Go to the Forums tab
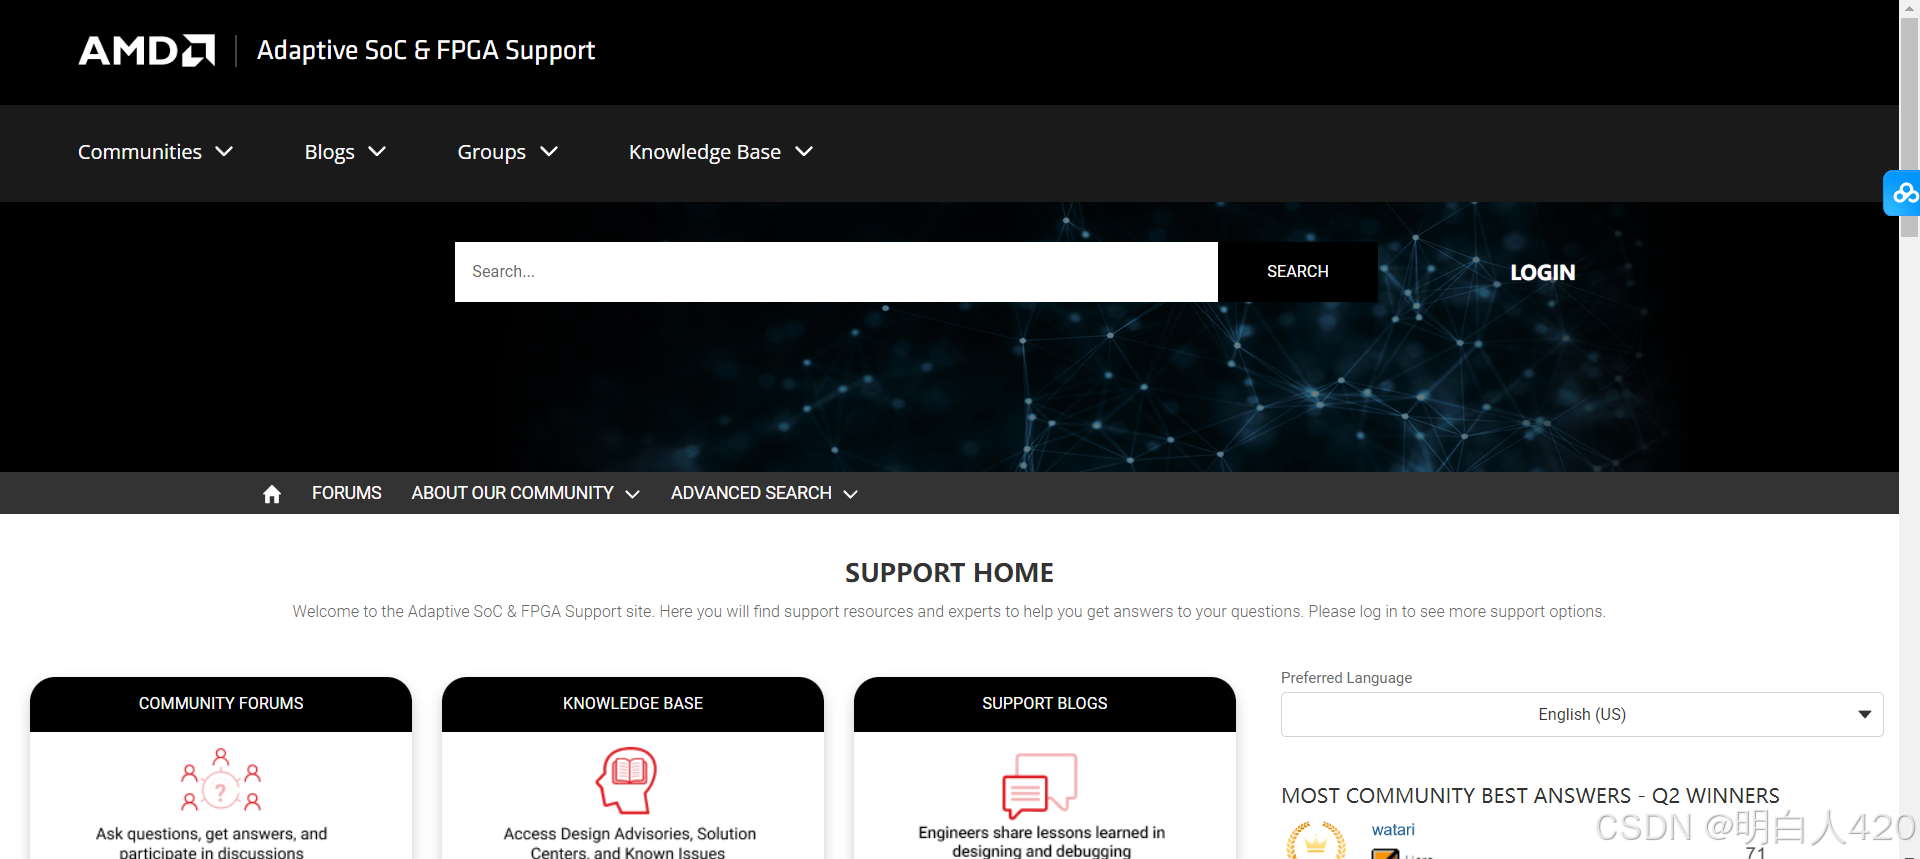This screenshot has height=859, width=1920. tap(346, 493)
